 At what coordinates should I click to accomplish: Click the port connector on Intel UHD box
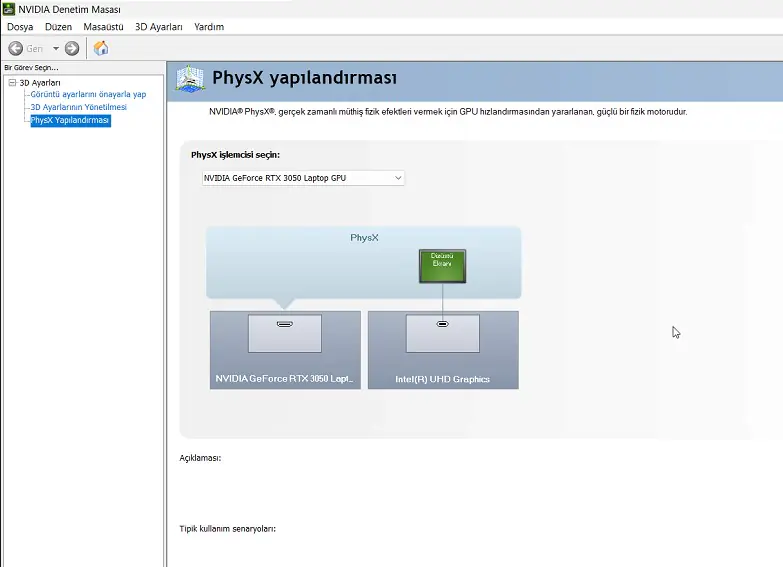[442, 324]
